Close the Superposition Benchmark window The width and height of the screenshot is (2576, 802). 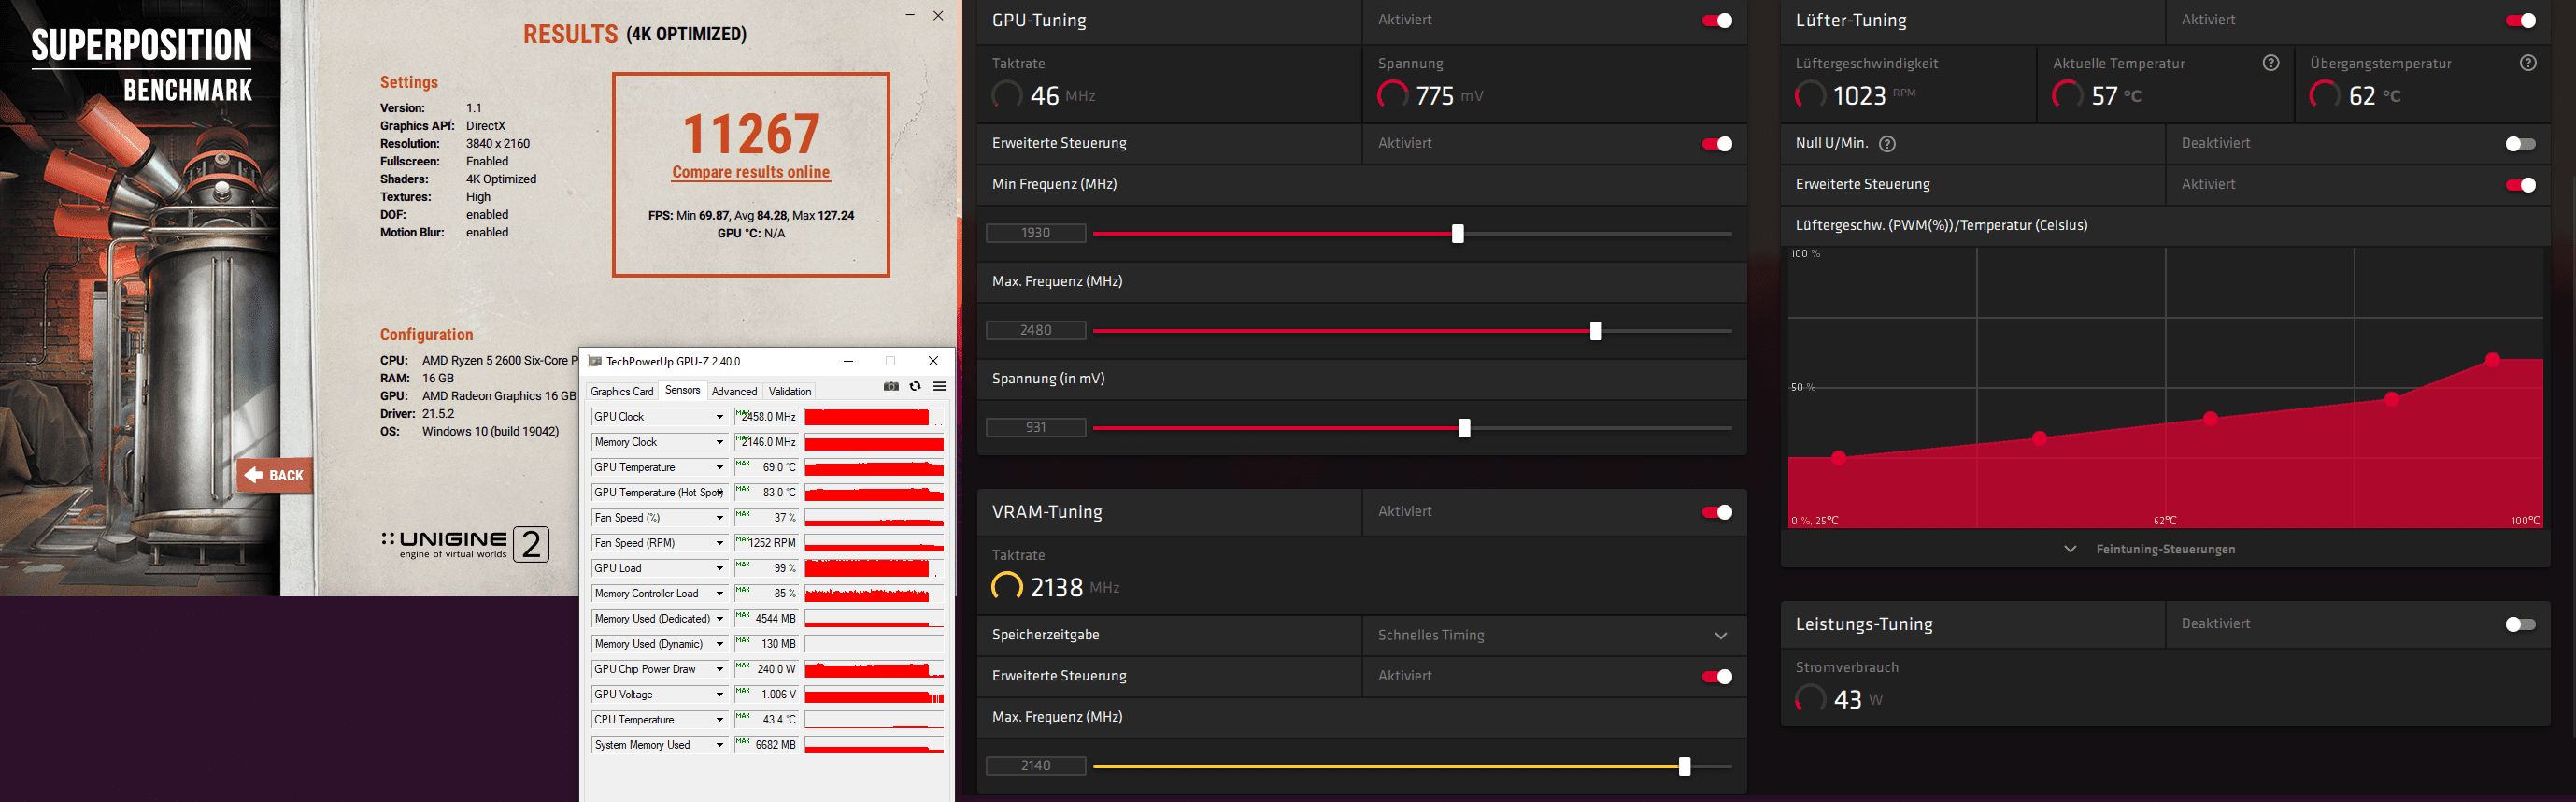(x=938, y=15)
